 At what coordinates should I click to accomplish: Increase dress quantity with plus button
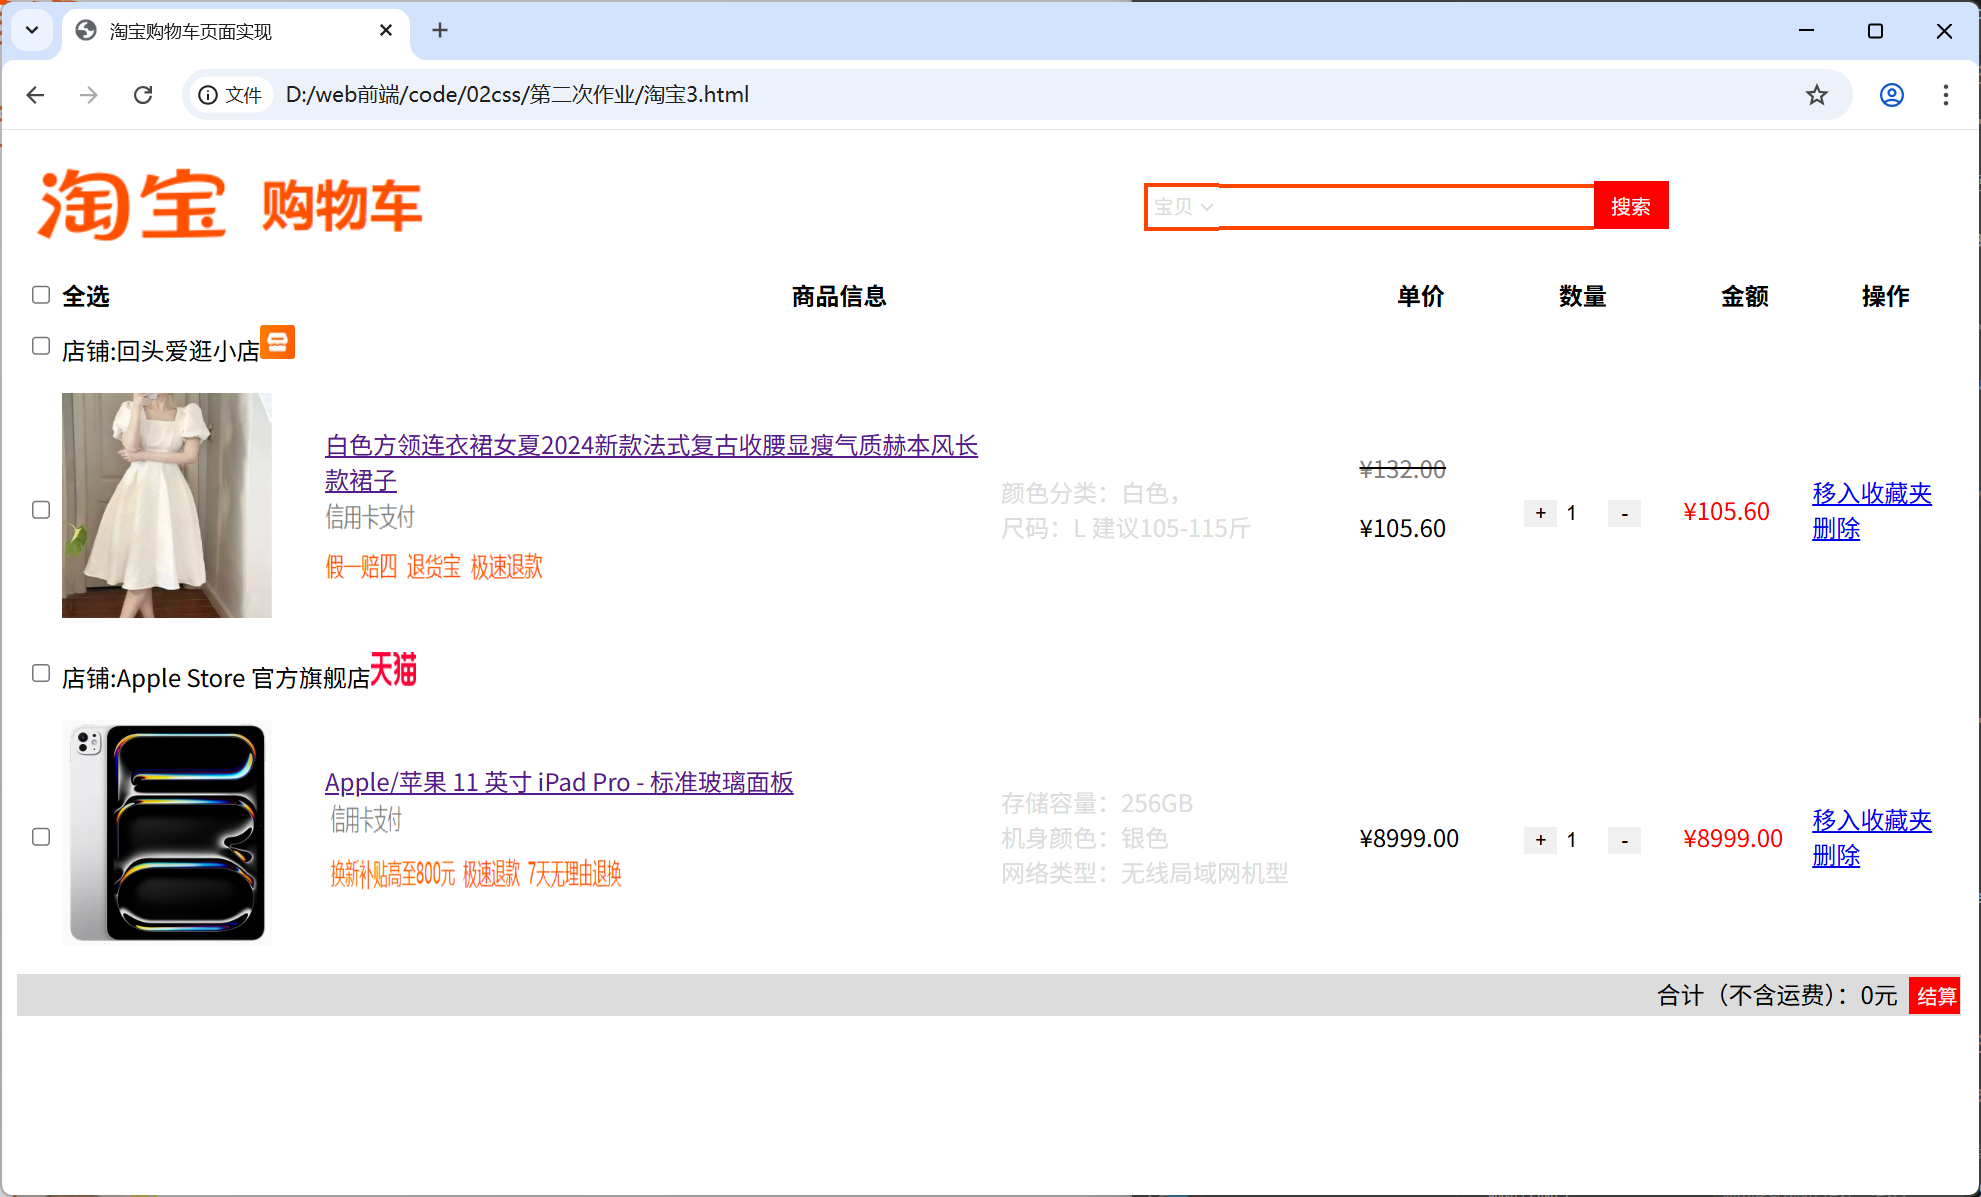click(1540, 513)
